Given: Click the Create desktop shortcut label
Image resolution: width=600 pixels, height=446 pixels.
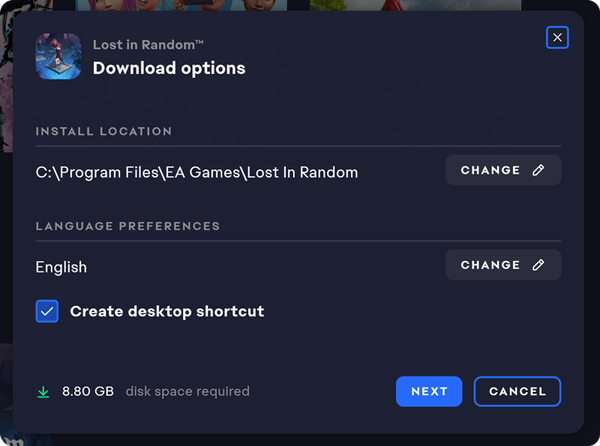Looking at the screenshot, I should (167, 311).
